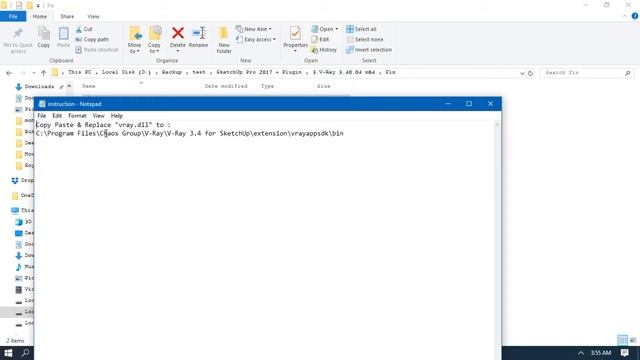
Task: Open Properties from the ribbon
Action: coord(295,39)
